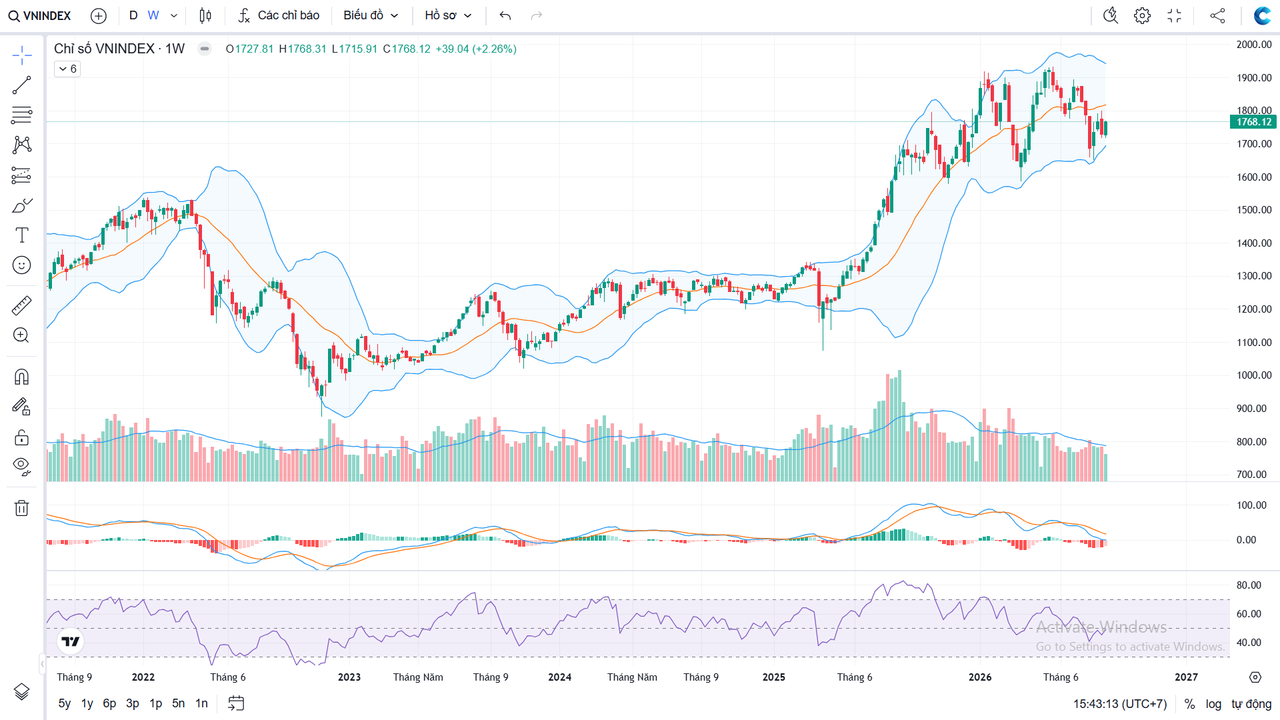Toggle the log scale
Screen dimensions: 1280x720
1213,704
